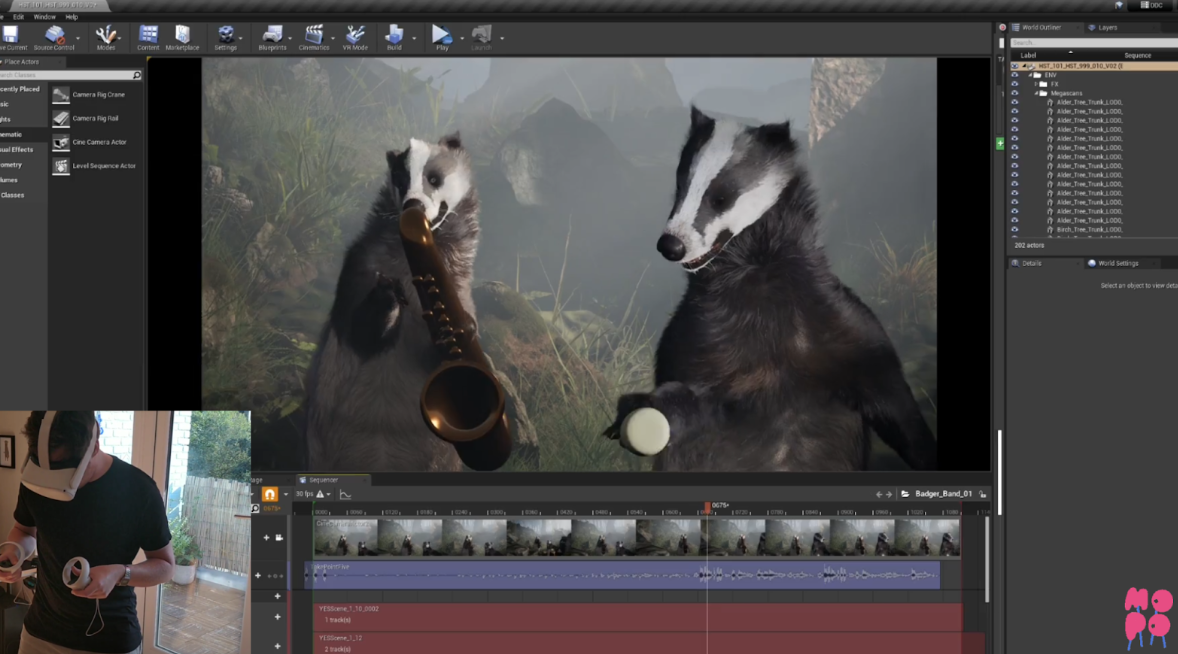Expand the FX folder in World Outliner
The width and height of the screenshot is (1178, 654).
(x=1036, y=84)
